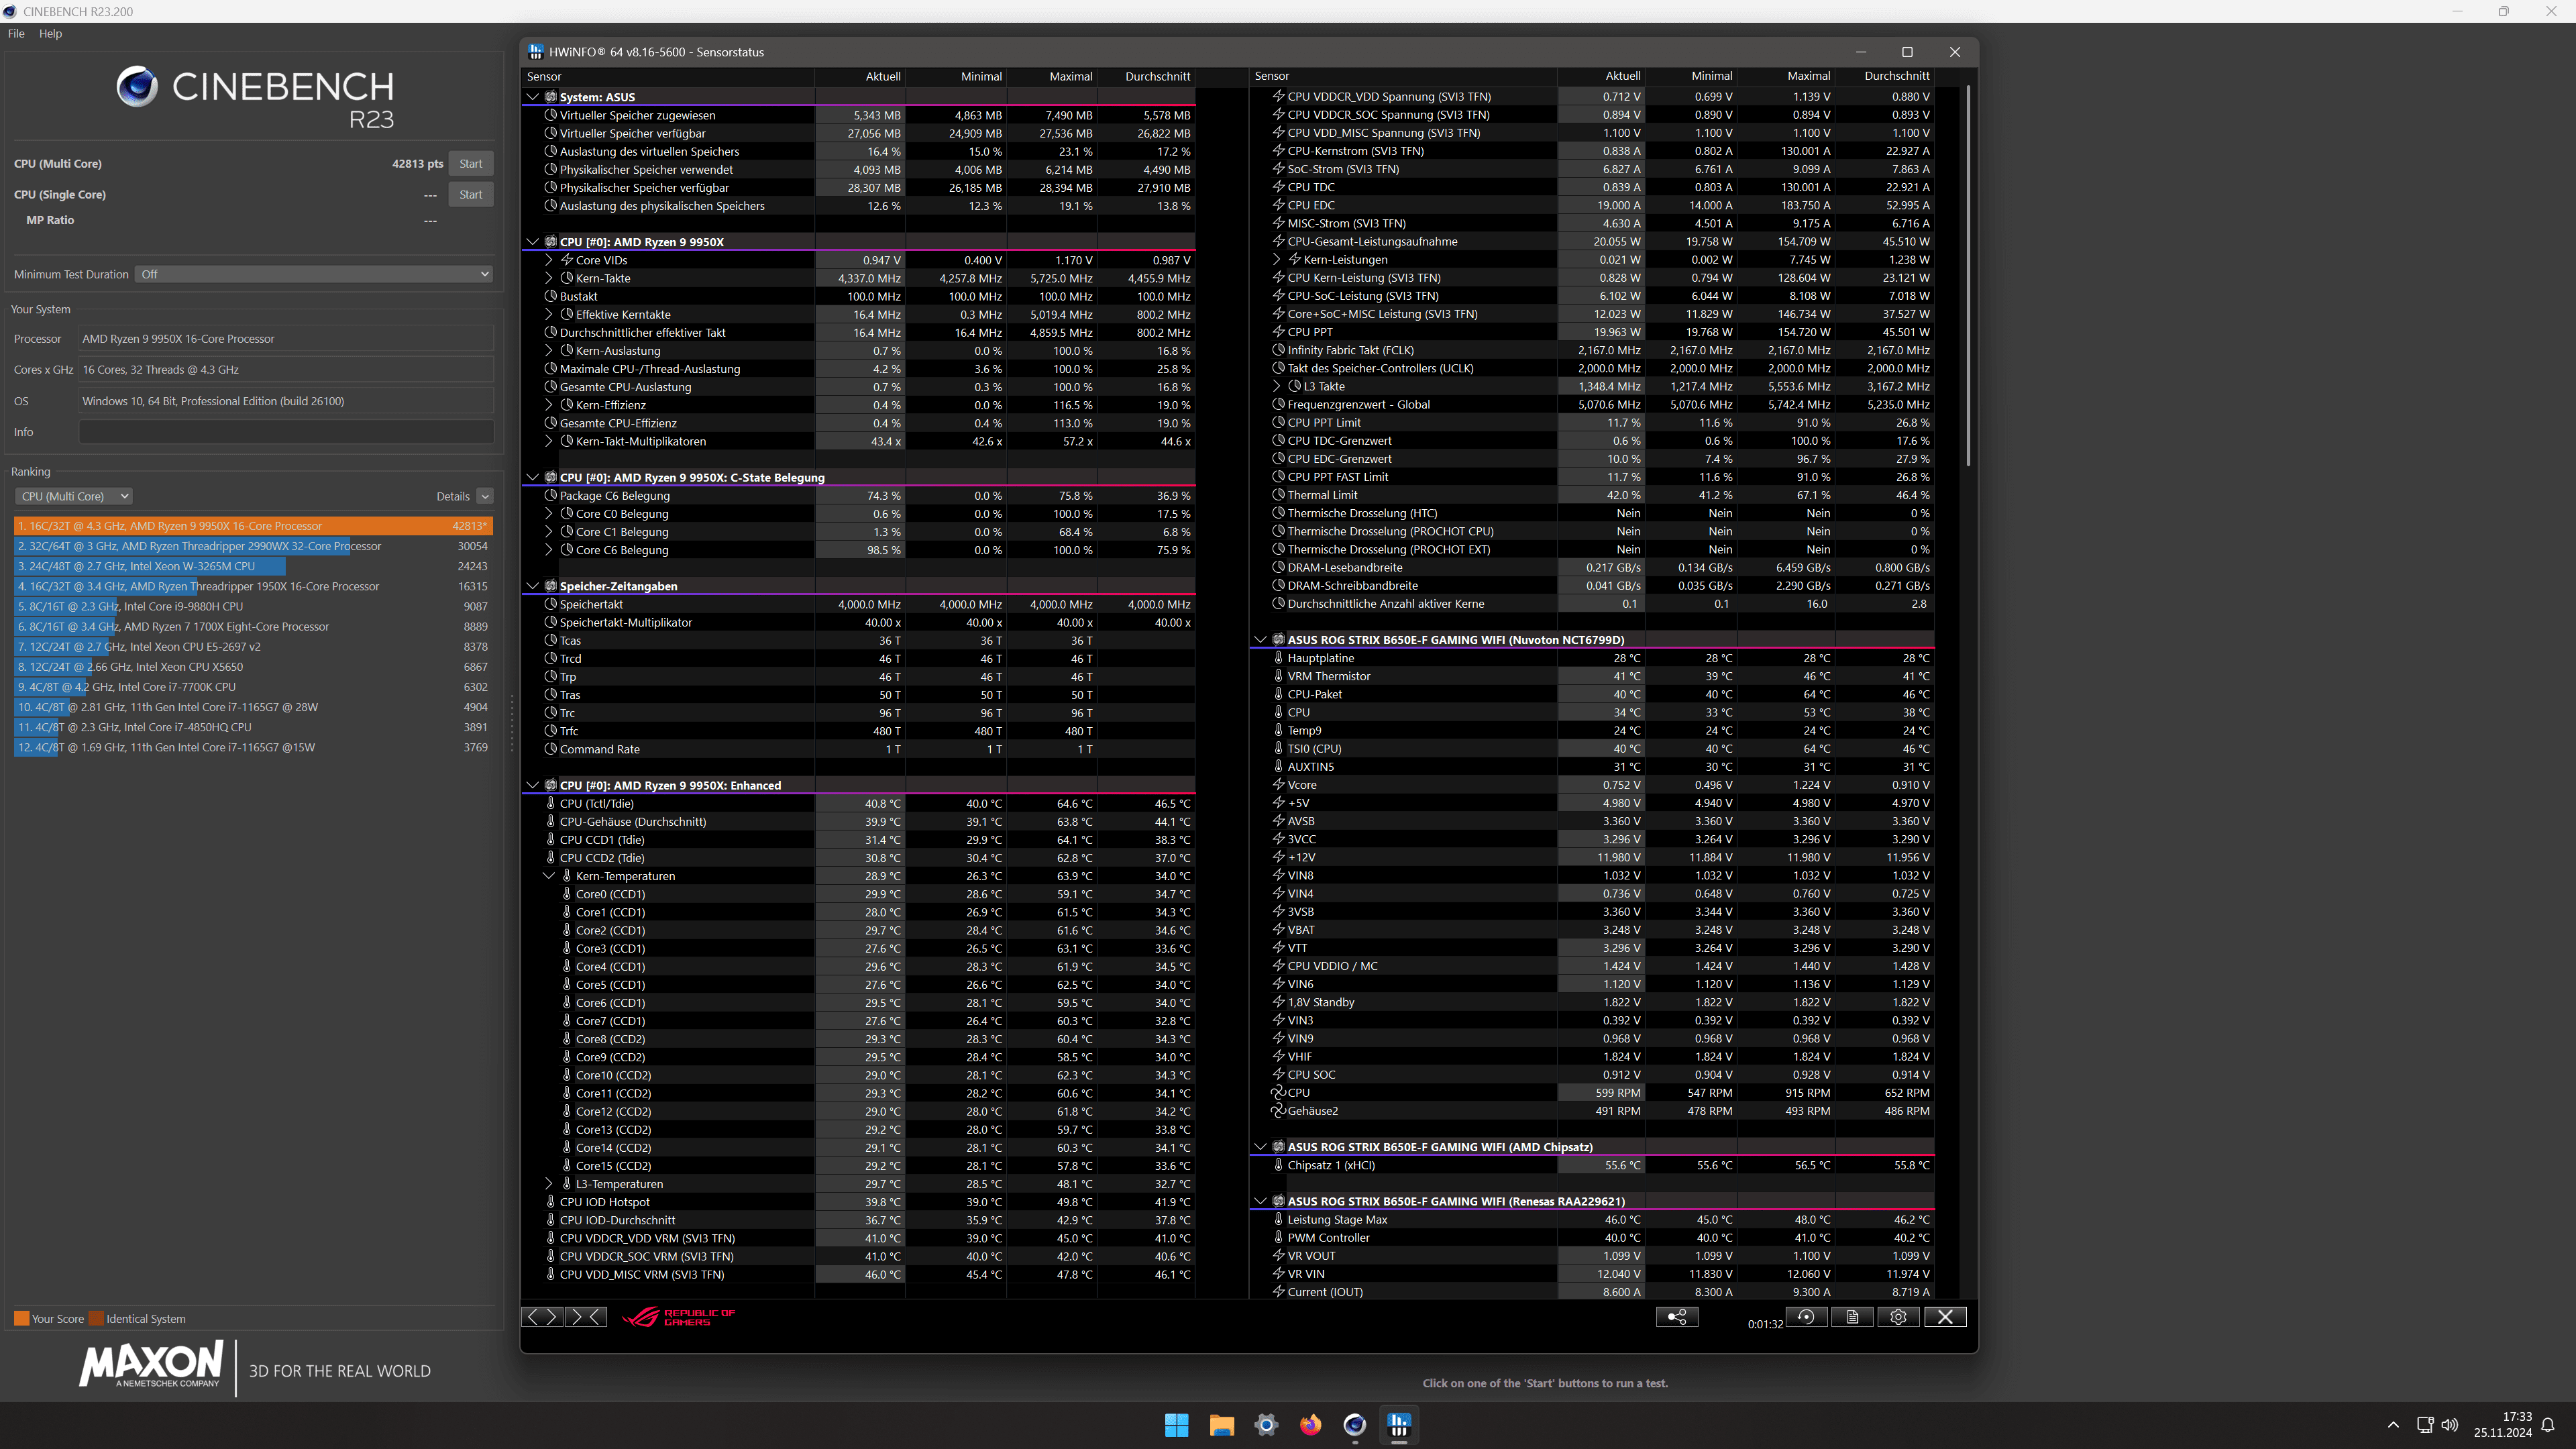Start the CPU Multi Core test
Screen dimensions: 2576x1449
coord(470,163)
